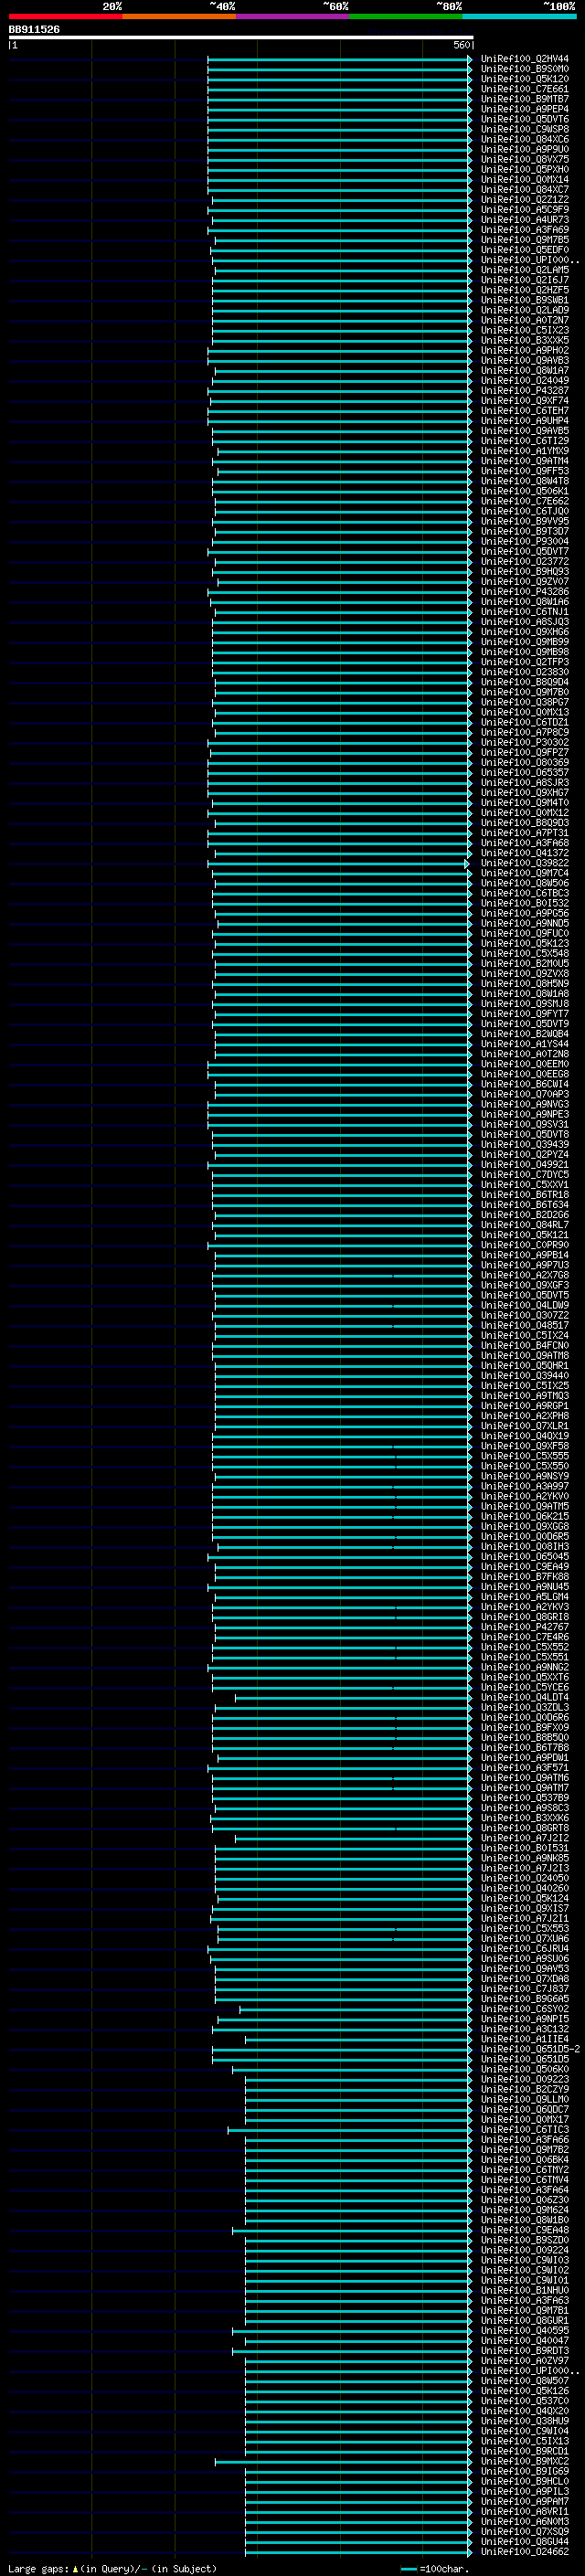Select the UniRef100_Q2LAD9 label
The height and width of the screenshot is (2576, 585).
(525, 310)
